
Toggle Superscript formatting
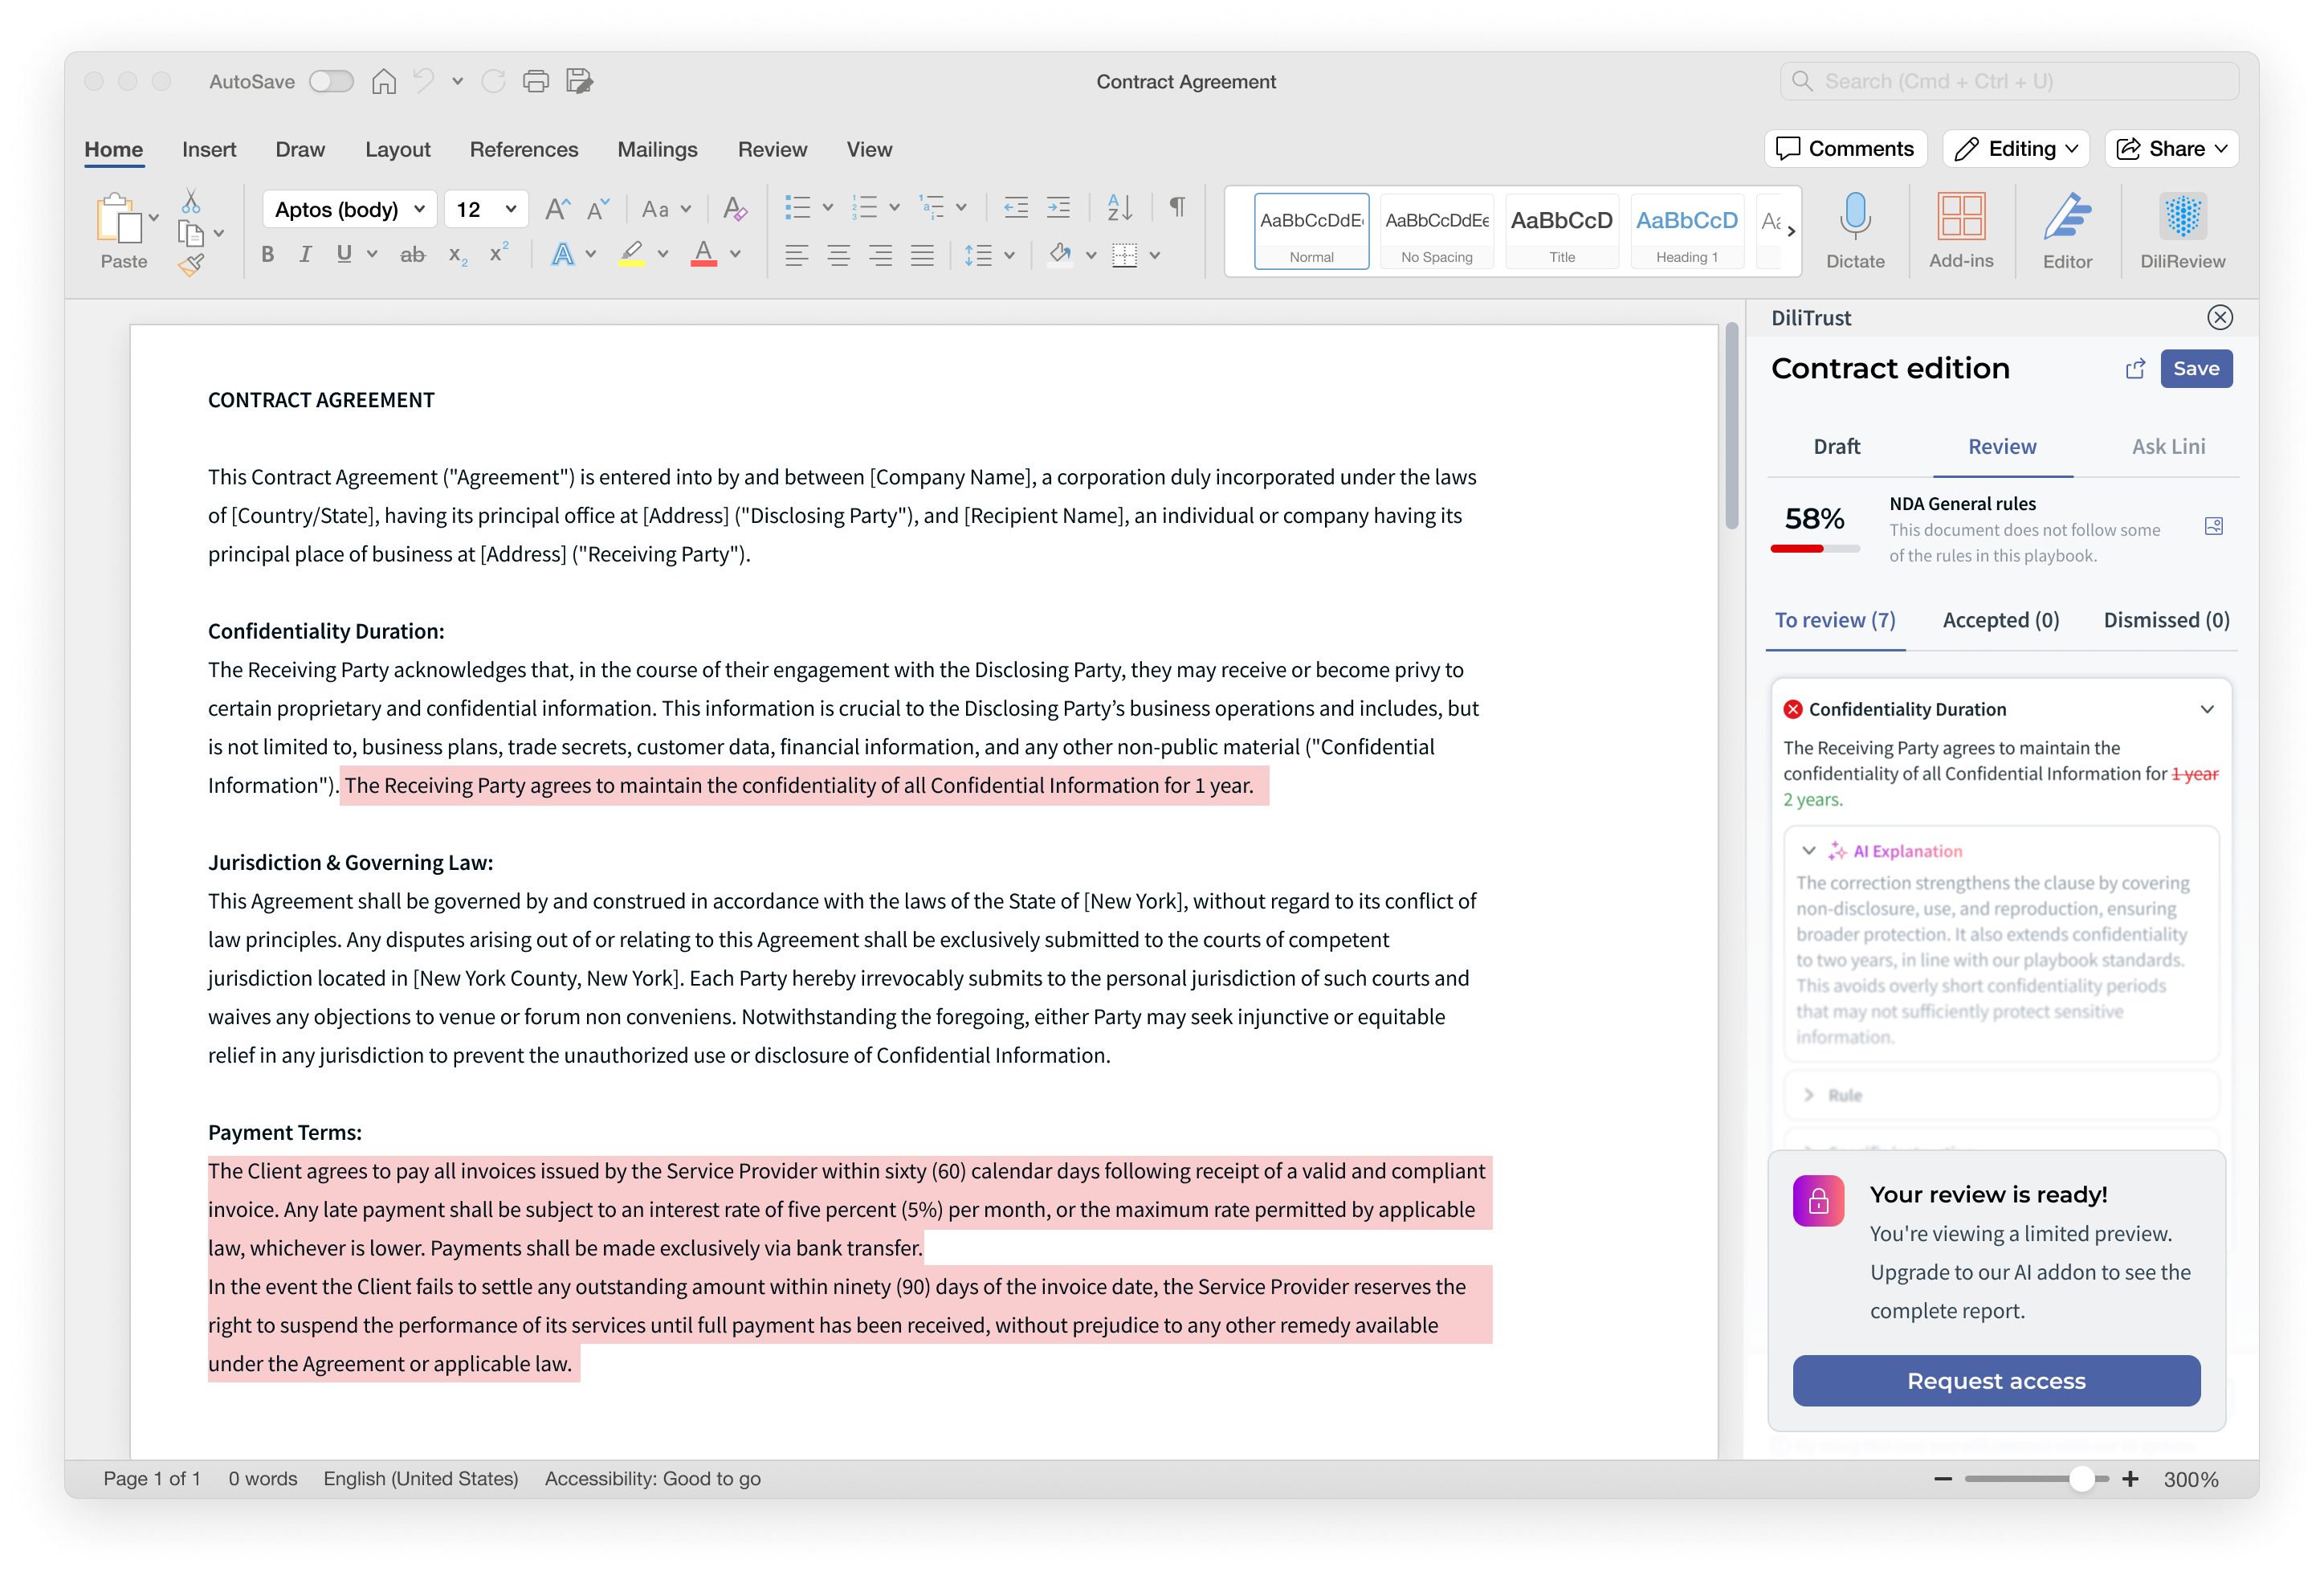497,253
